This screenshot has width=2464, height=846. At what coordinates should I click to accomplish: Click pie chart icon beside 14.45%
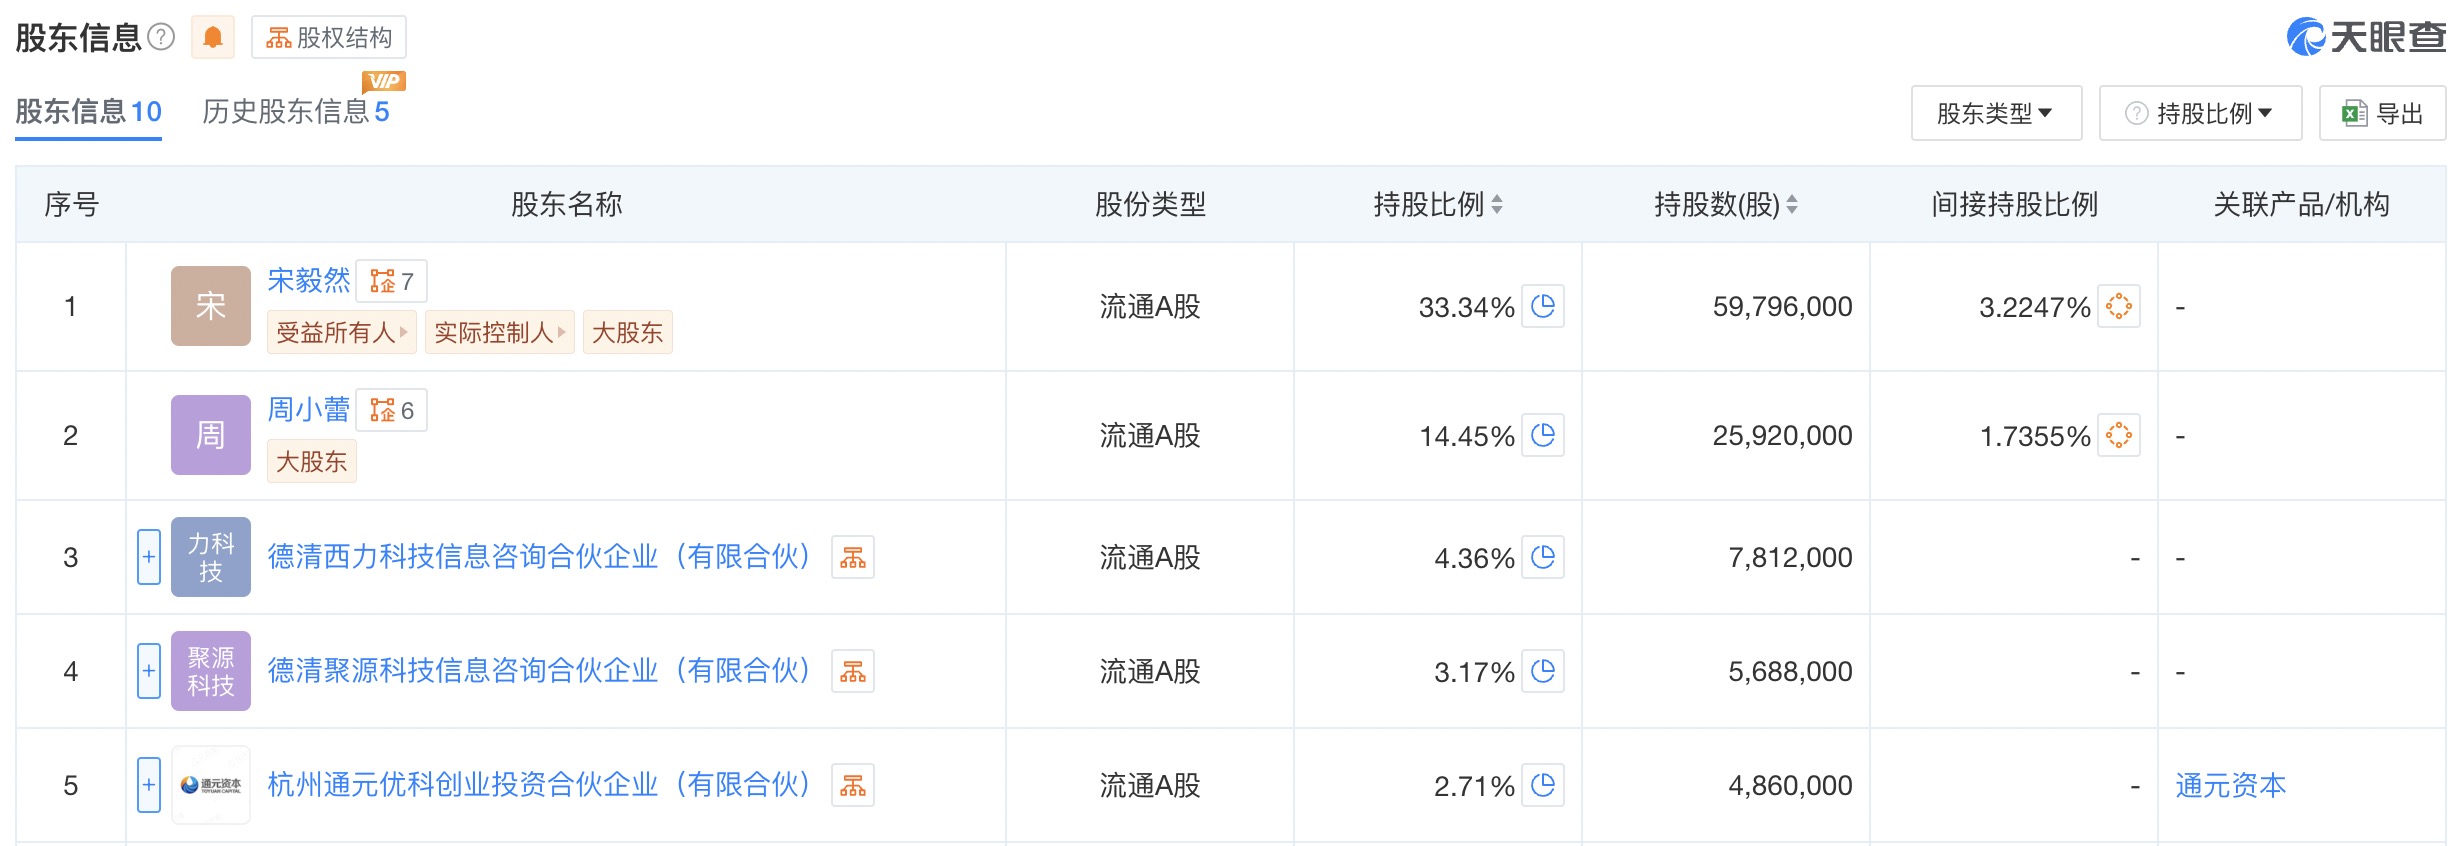[1543, 435]
